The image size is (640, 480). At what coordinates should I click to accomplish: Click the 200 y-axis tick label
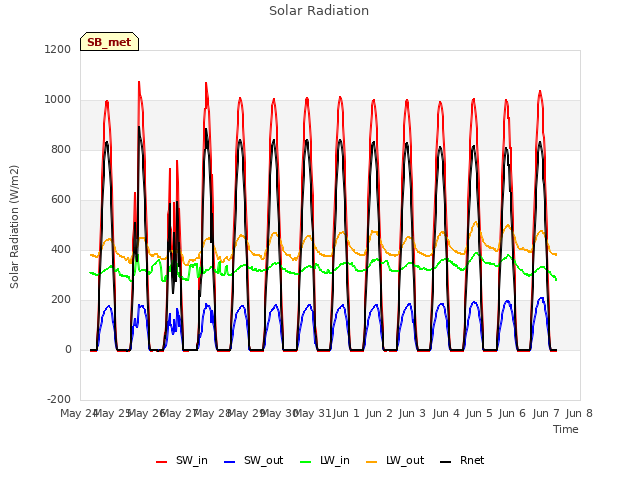click(x=61, y=300)
